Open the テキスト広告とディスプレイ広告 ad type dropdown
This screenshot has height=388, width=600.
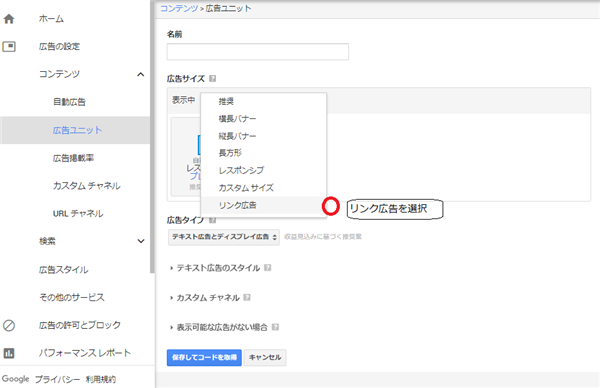coord(224,237)
